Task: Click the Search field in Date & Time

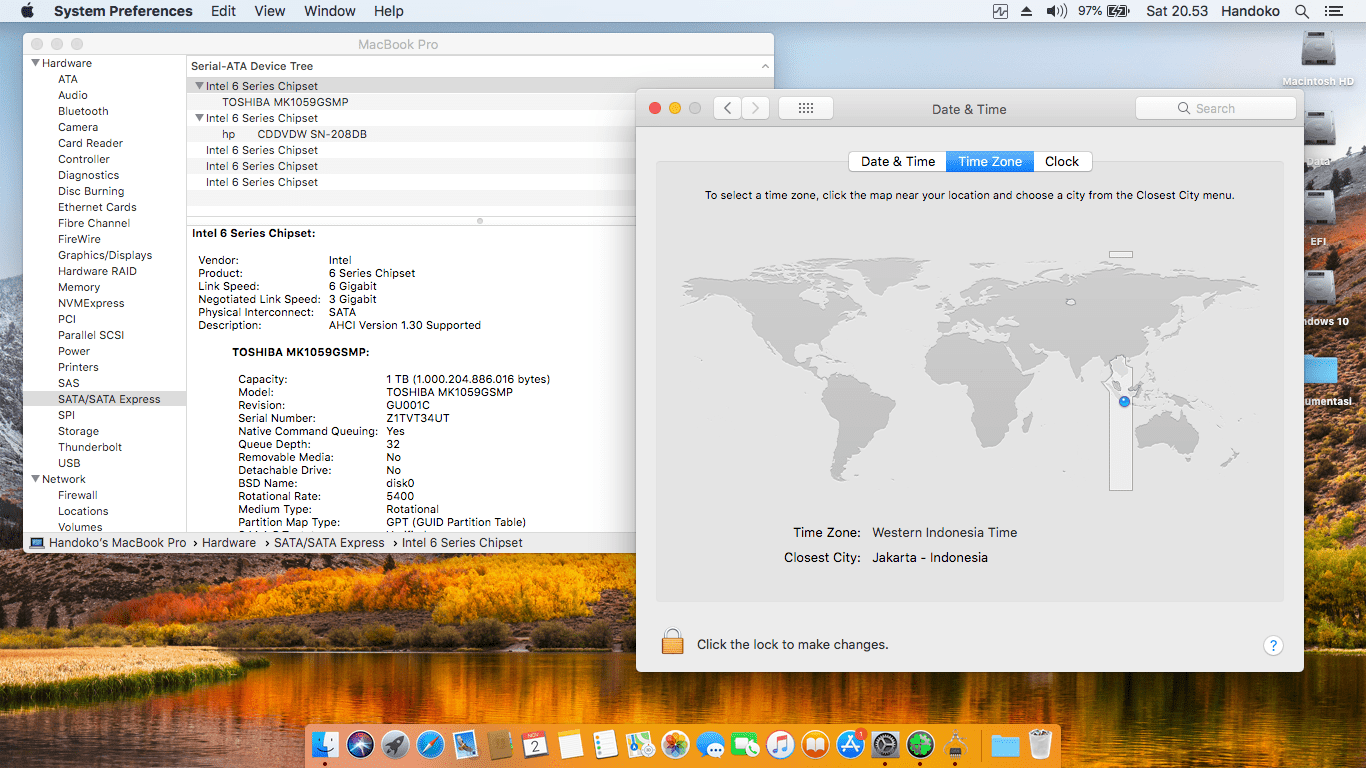Action: pyautogui.click(x=1215, y=108)
